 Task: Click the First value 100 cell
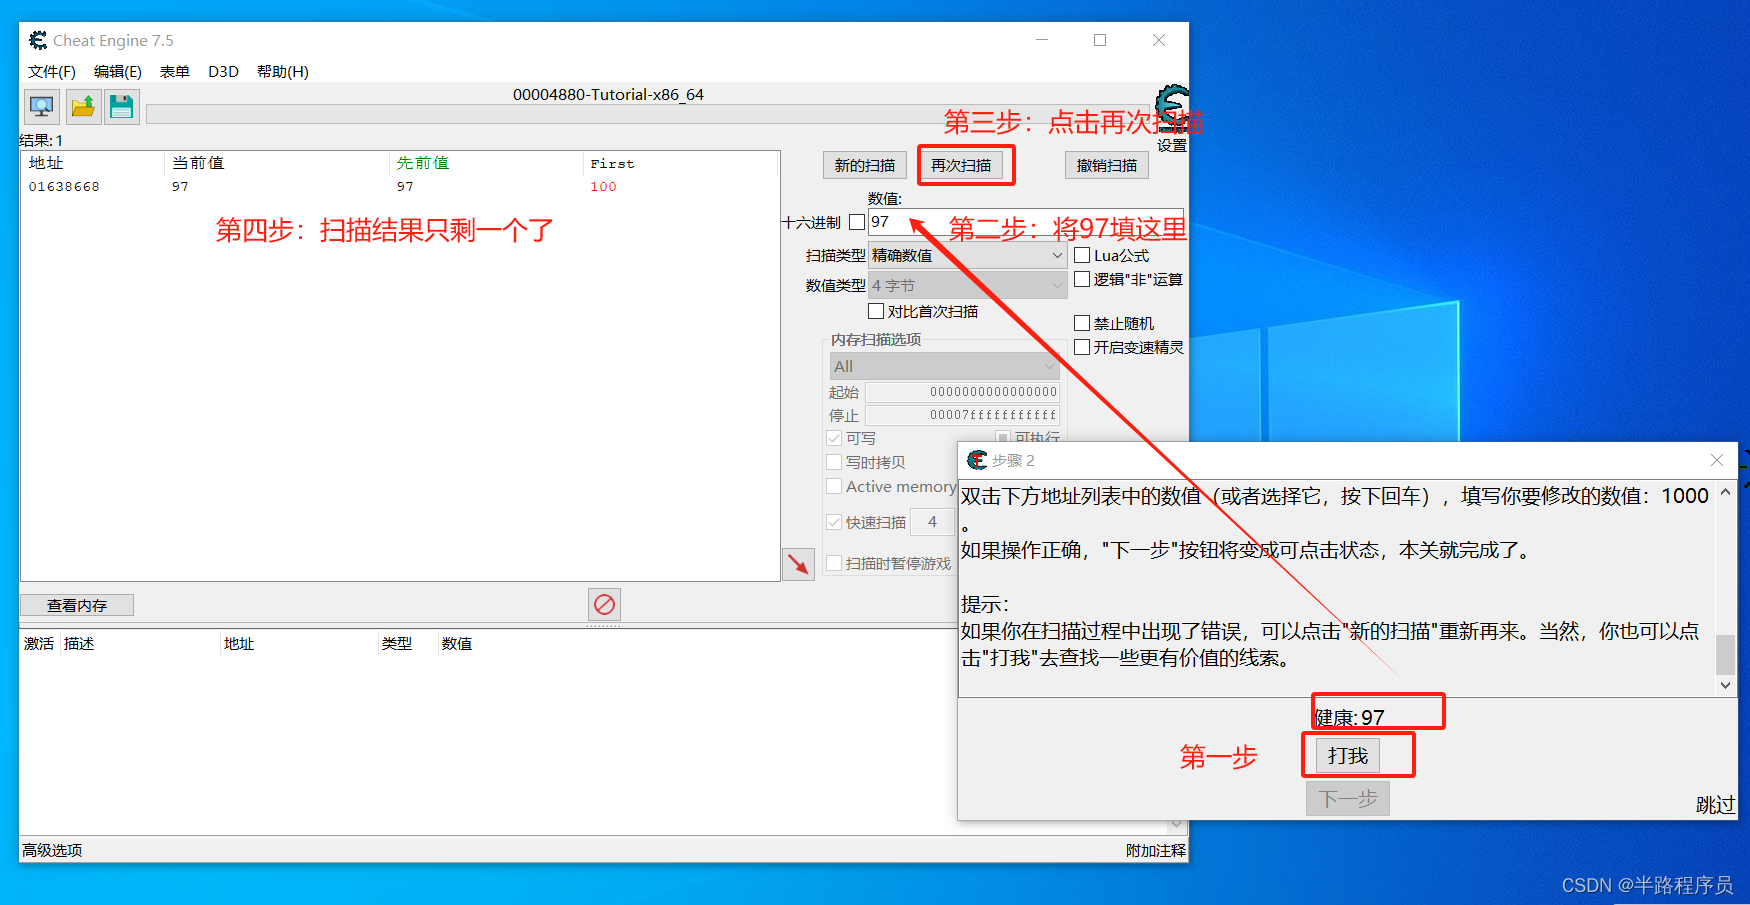pyautogui.click(x=603, y=187)
